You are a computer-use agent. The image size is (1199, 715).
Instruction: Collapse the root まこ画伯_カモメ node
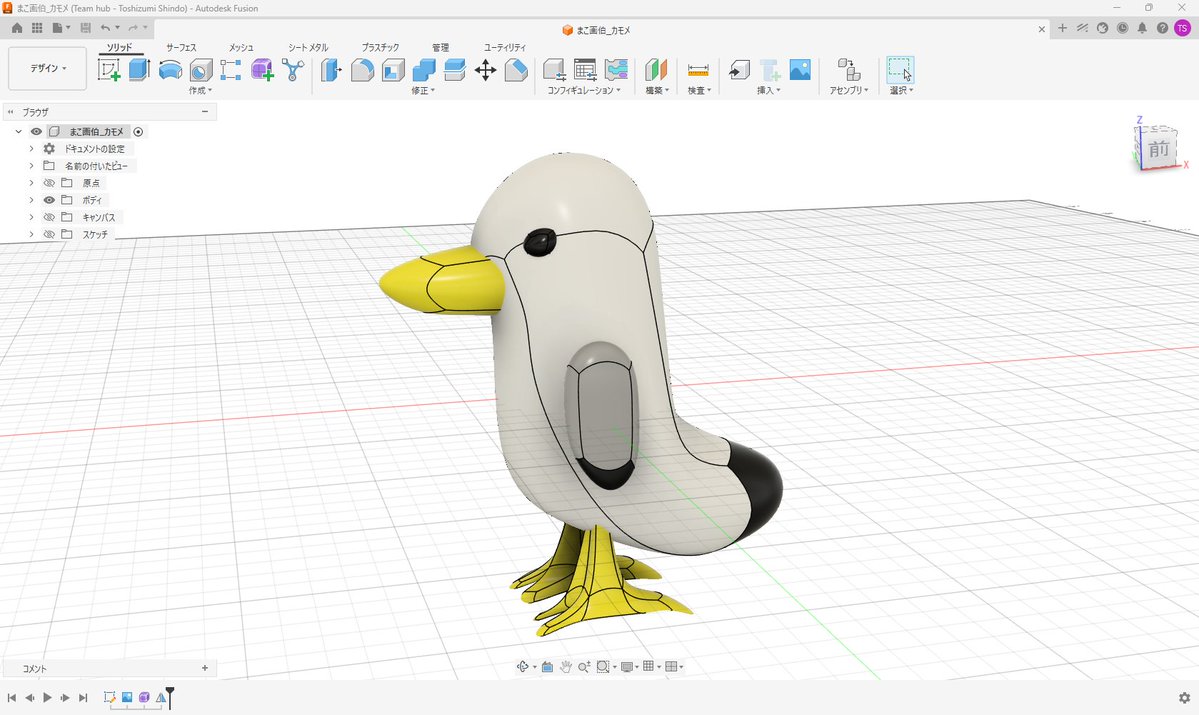pos(18,132)
